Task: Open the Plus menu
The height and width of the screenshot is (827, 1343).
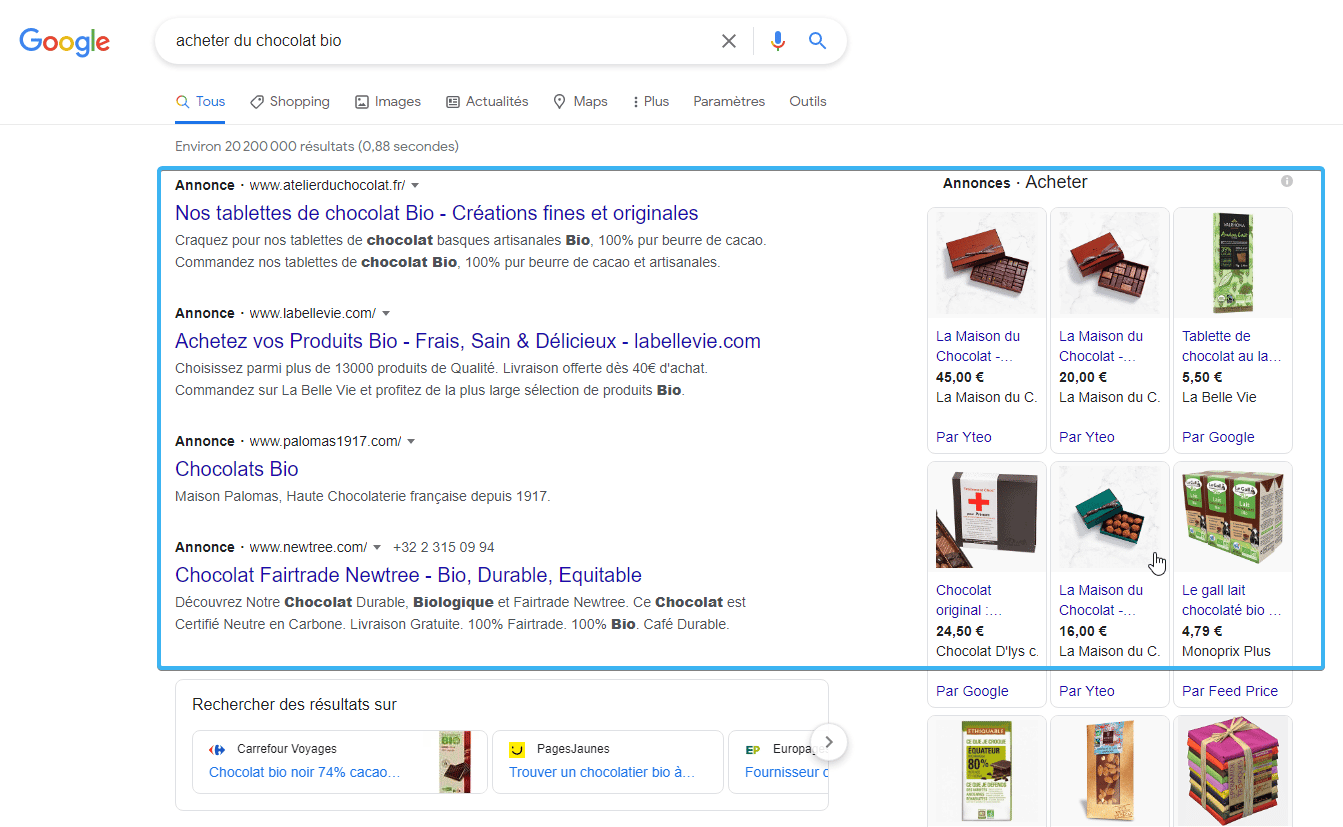Action: pos(651,101)
